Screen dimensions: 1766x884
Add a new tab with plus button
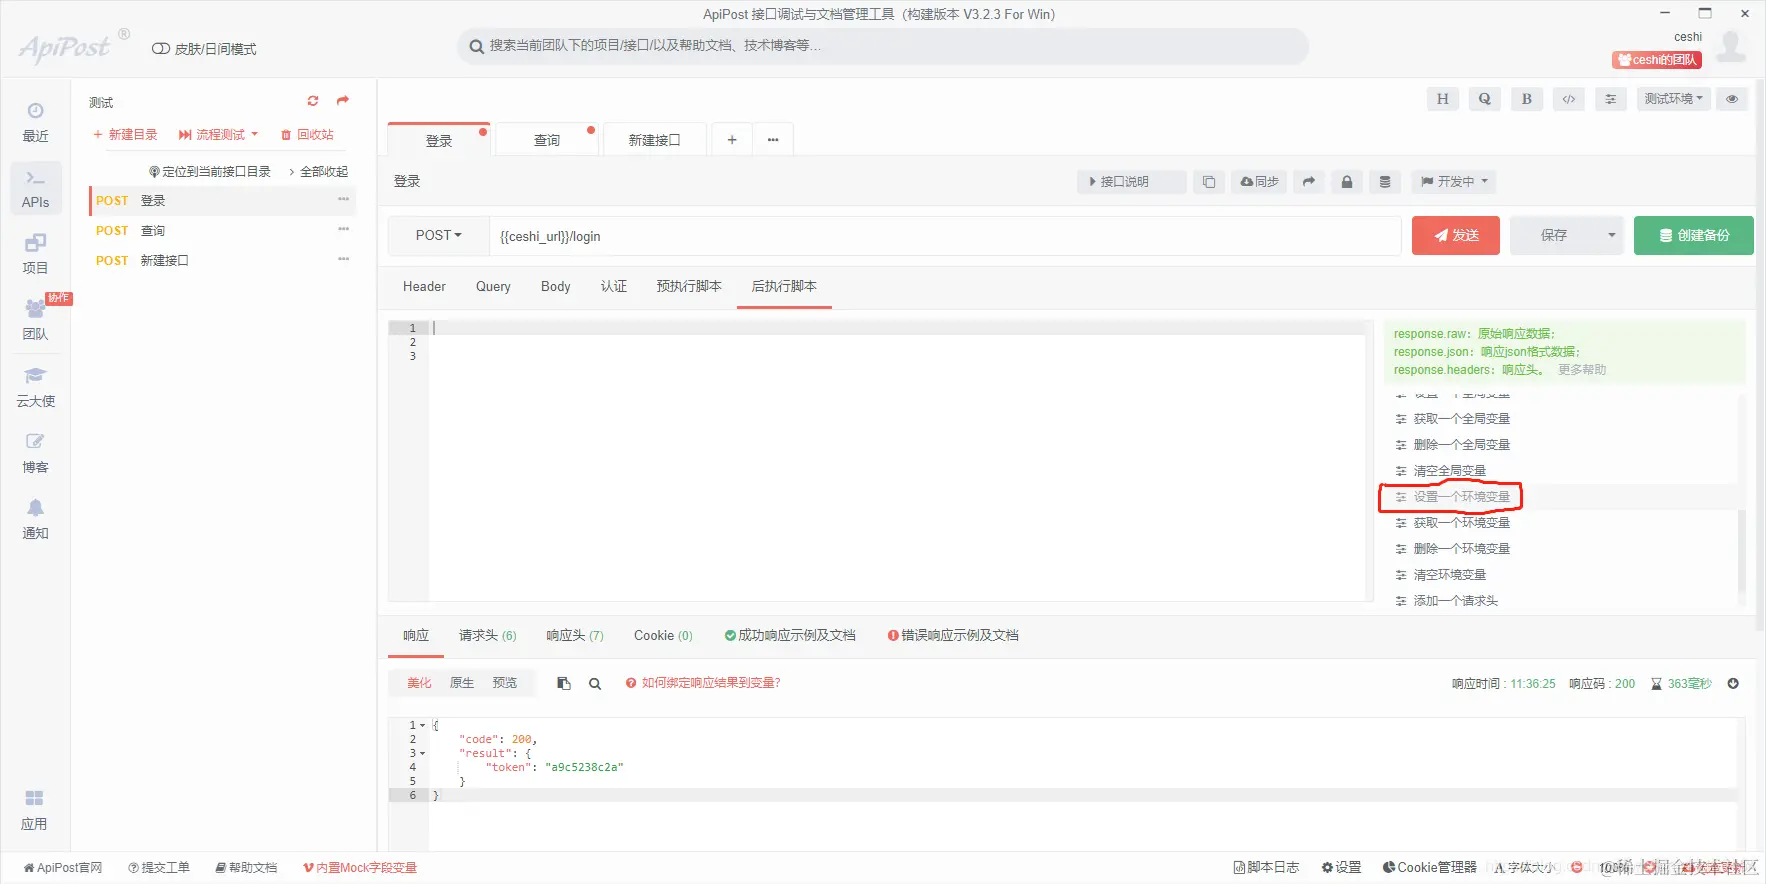732,140
